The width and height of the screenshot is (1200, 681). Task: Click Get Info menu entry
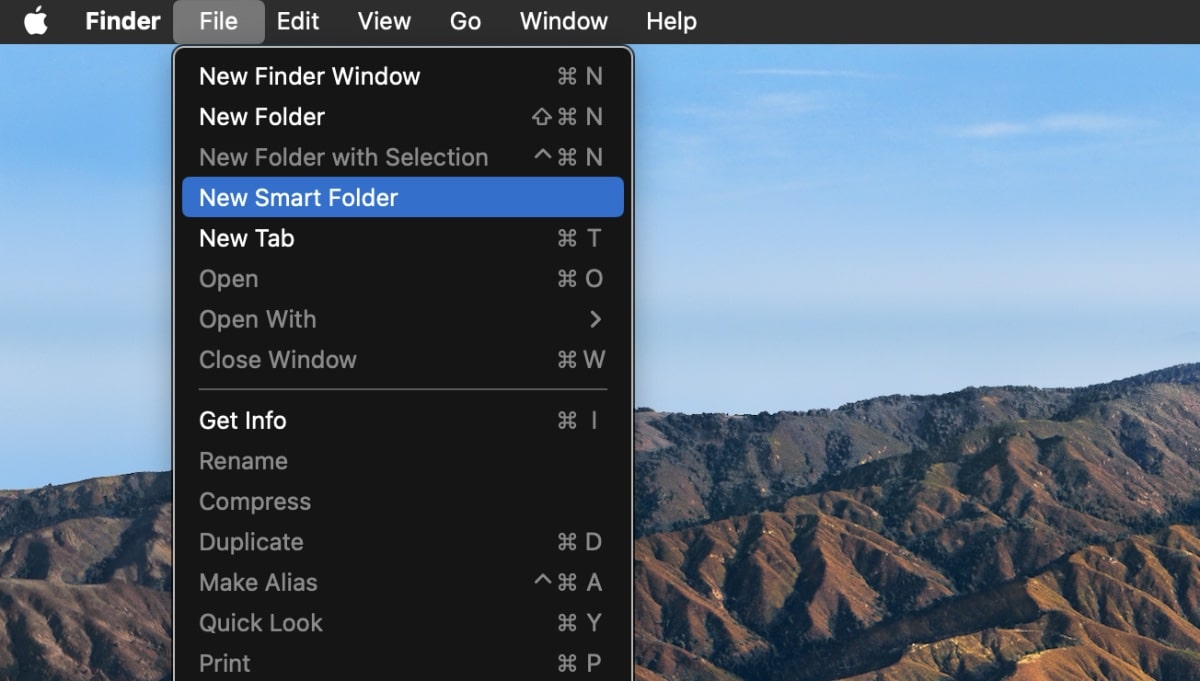tap(243, 421)
